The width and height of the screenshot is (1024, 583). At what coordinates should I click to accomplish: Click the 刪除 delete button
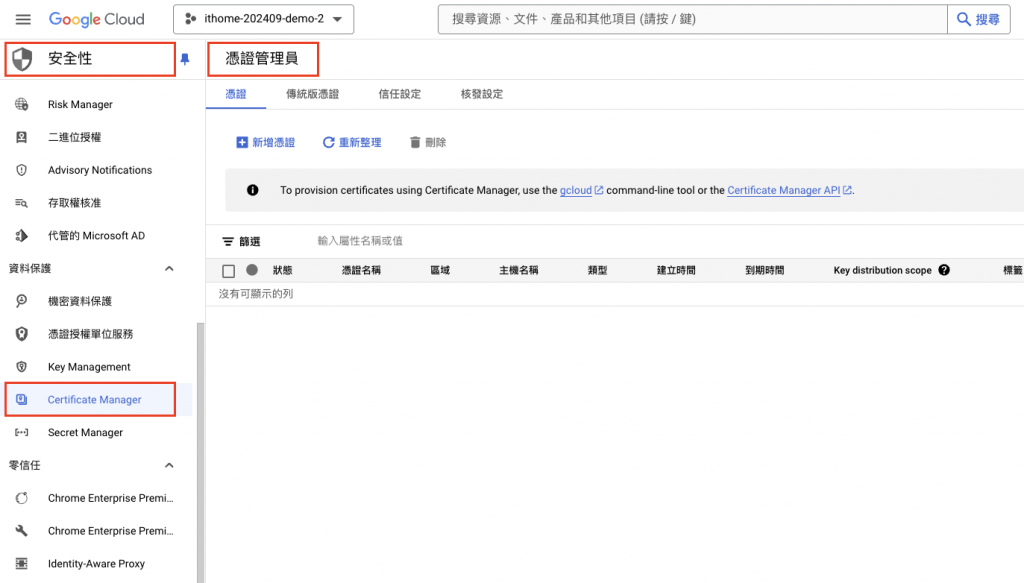428,142
